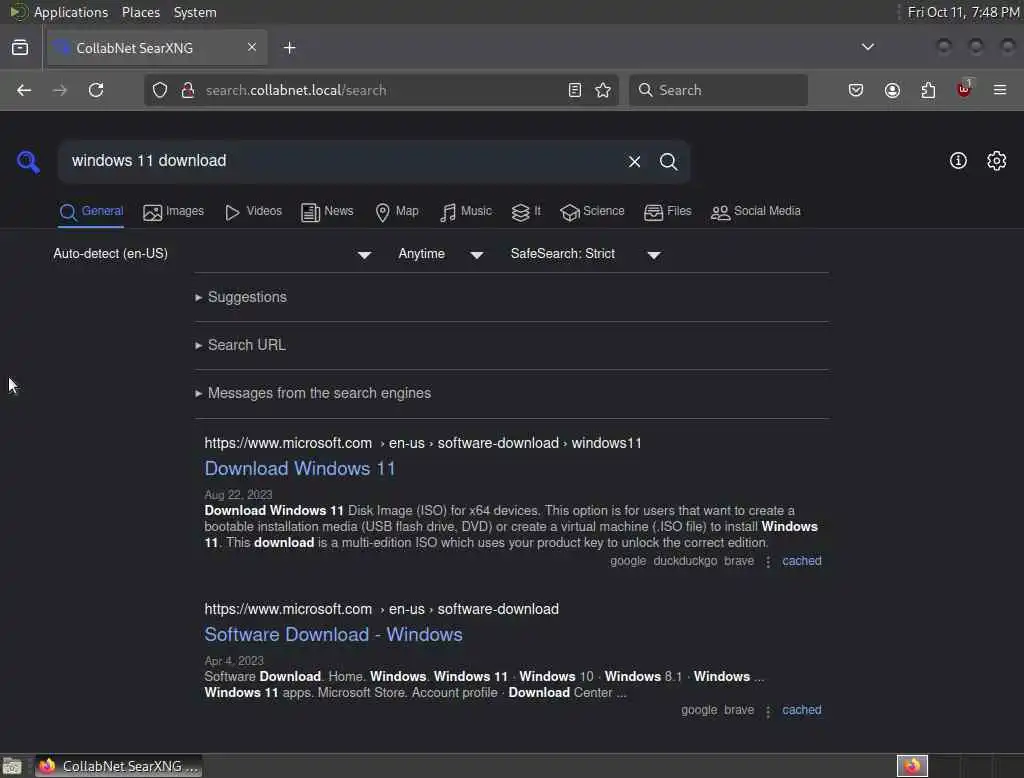This screenshot has height=778, width=1024.
Task: Switch to the Videos category tab
Action: (x=253, y=212)
